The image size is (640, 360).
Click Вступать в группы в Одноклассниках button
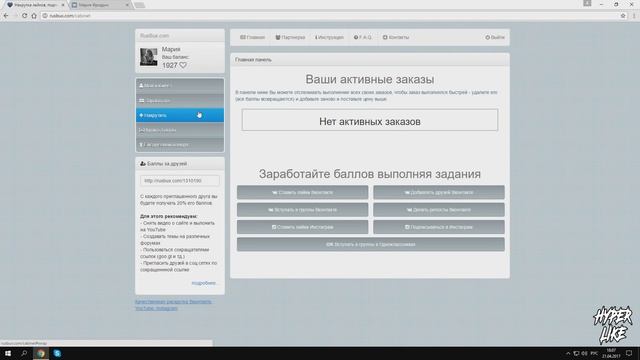pyautogui.click(x=371, y=244)
